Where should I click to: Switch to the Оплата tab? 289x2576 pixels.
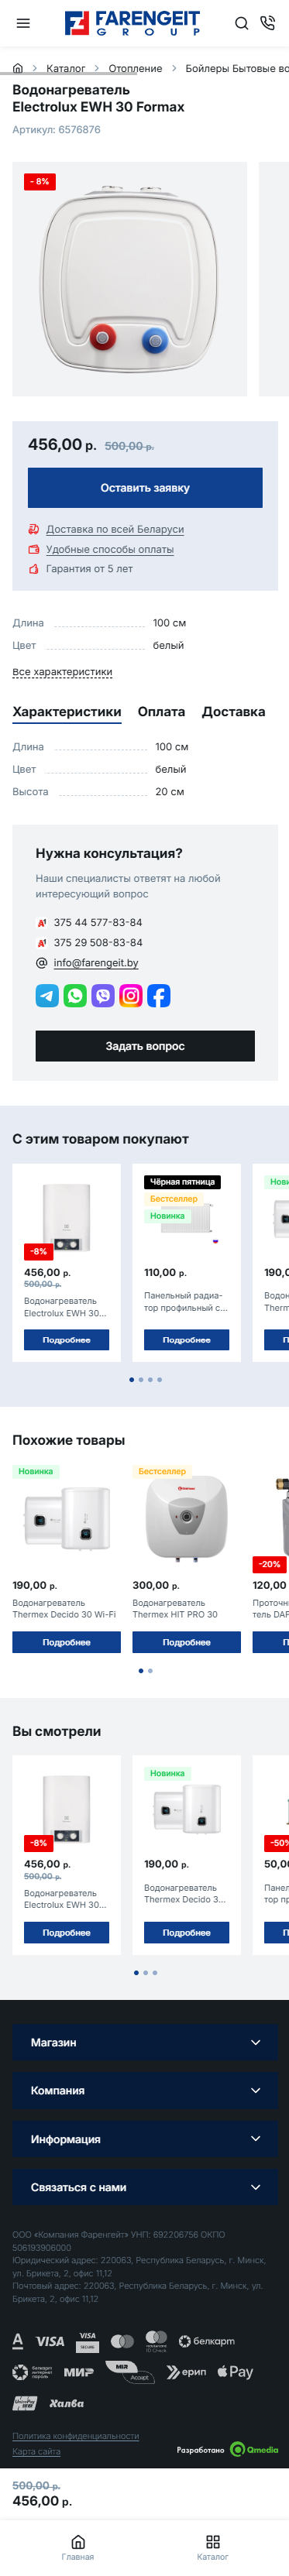click(161, 712)
